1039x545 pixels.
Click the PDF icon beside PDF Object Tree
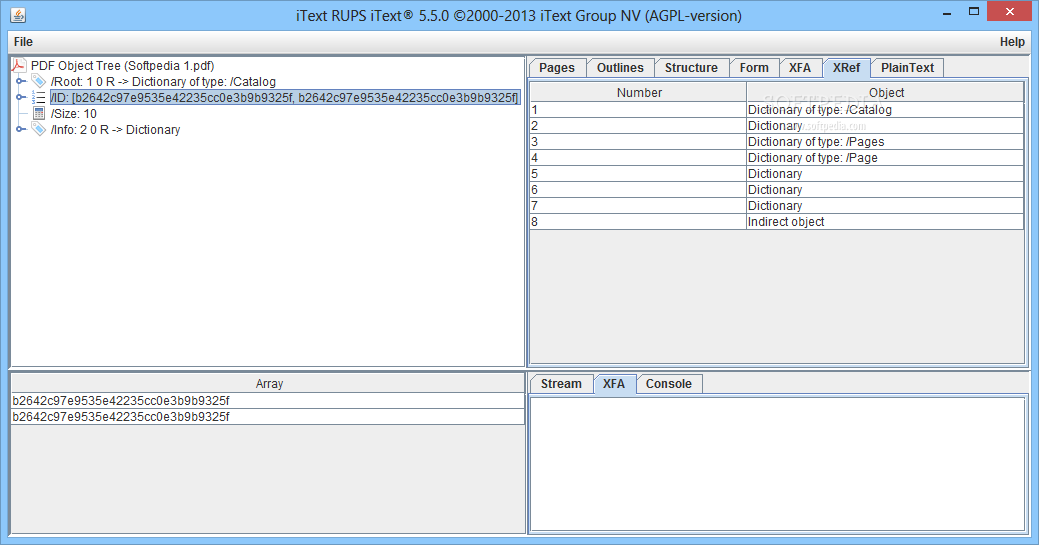(x=19, y=65)
